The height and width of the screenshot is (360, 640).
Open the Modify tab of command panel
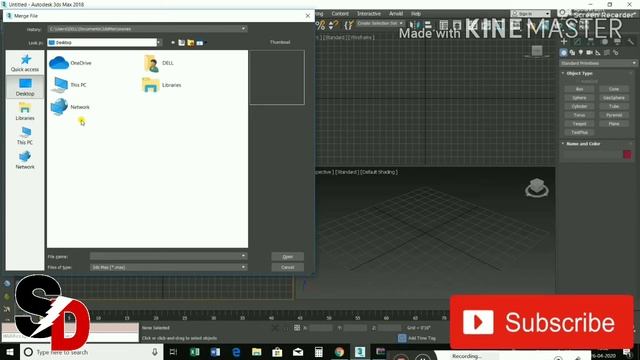[x=577, y=42]
